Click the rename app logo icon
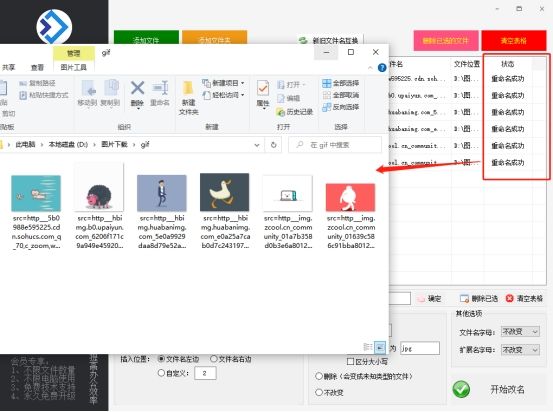 (x=54, y=27)
